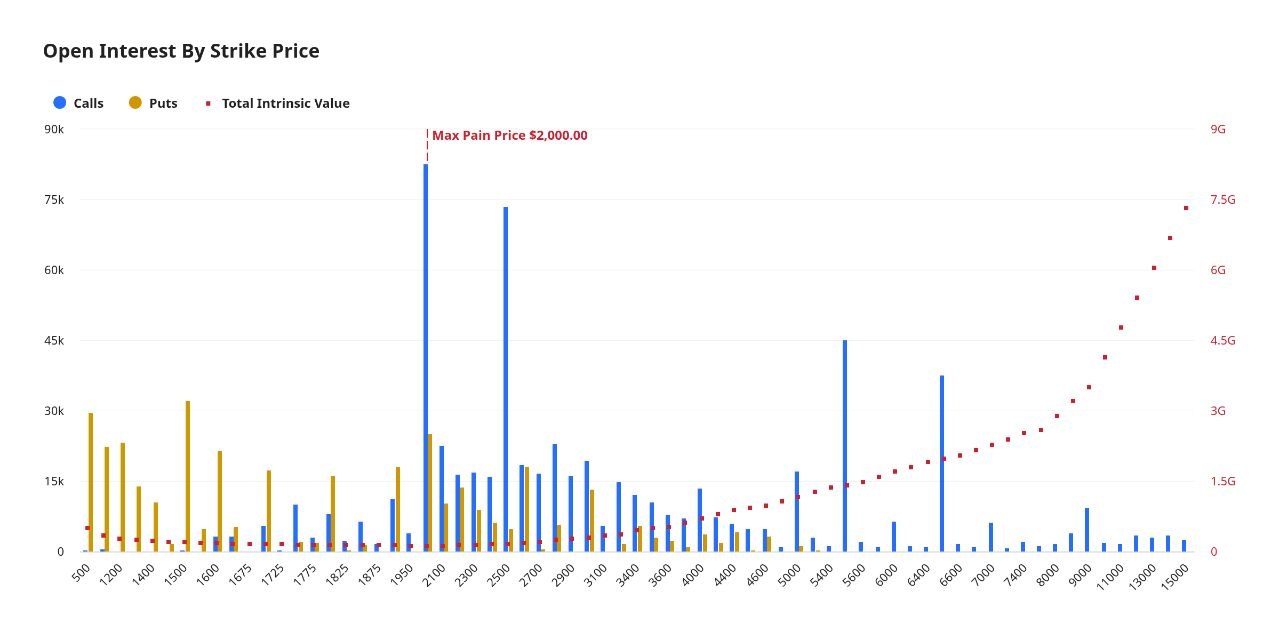Click the 1.5G right axis label

tap(1223, 482)
